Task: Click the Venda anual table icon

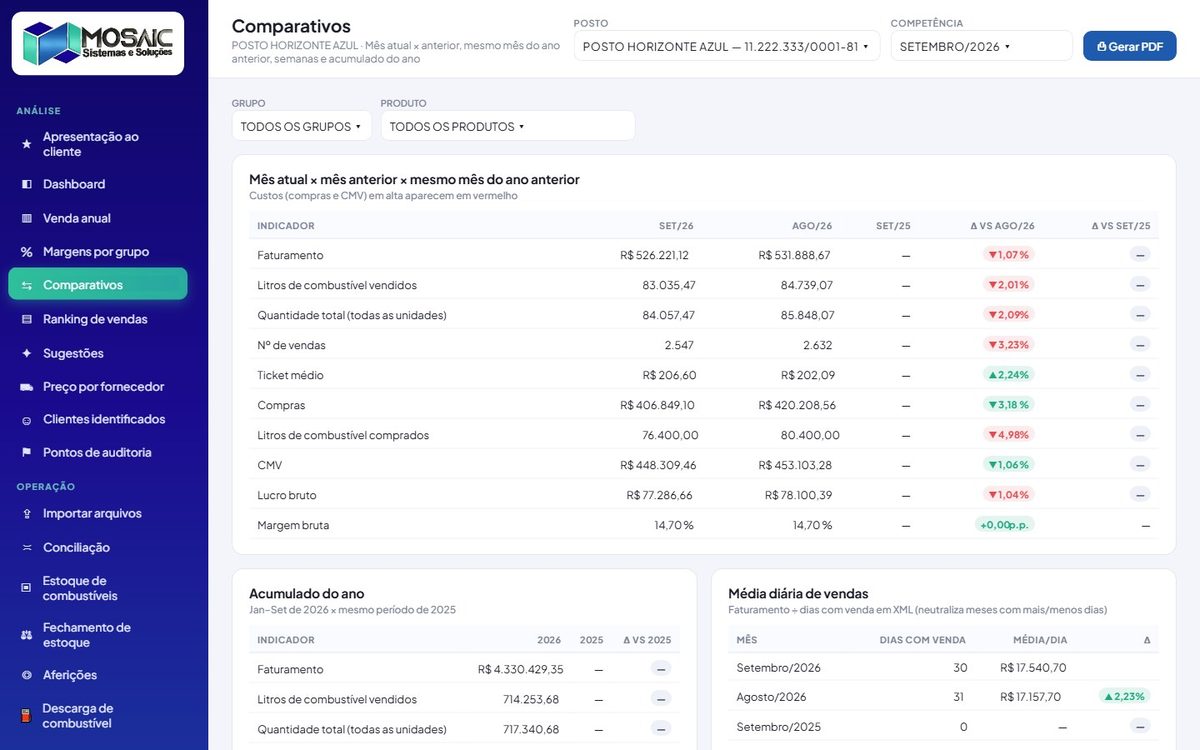Action: click(27, 218)
